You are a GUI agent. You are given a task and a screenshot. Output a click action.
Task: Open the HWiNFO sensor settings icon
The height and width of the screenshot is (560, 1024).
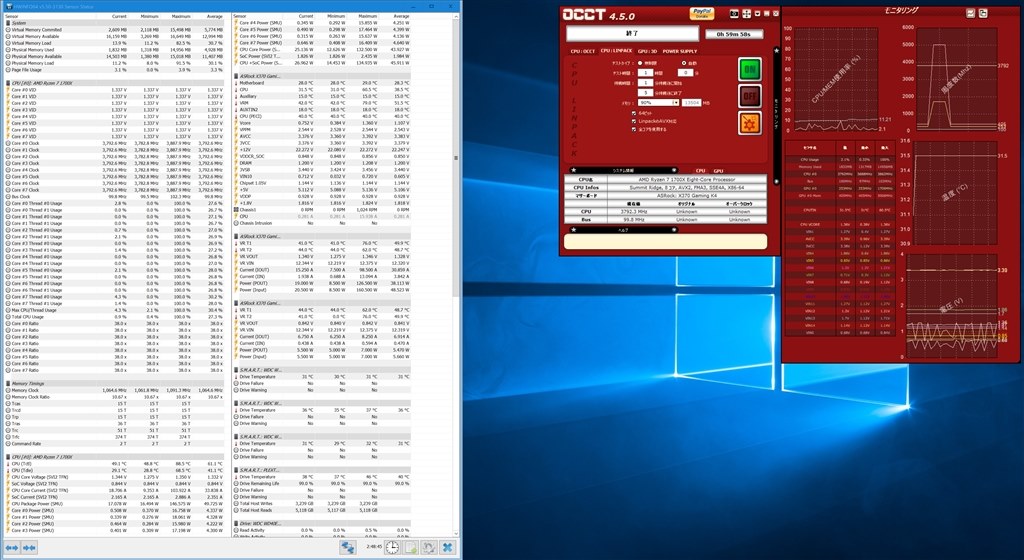pos(428,548)
